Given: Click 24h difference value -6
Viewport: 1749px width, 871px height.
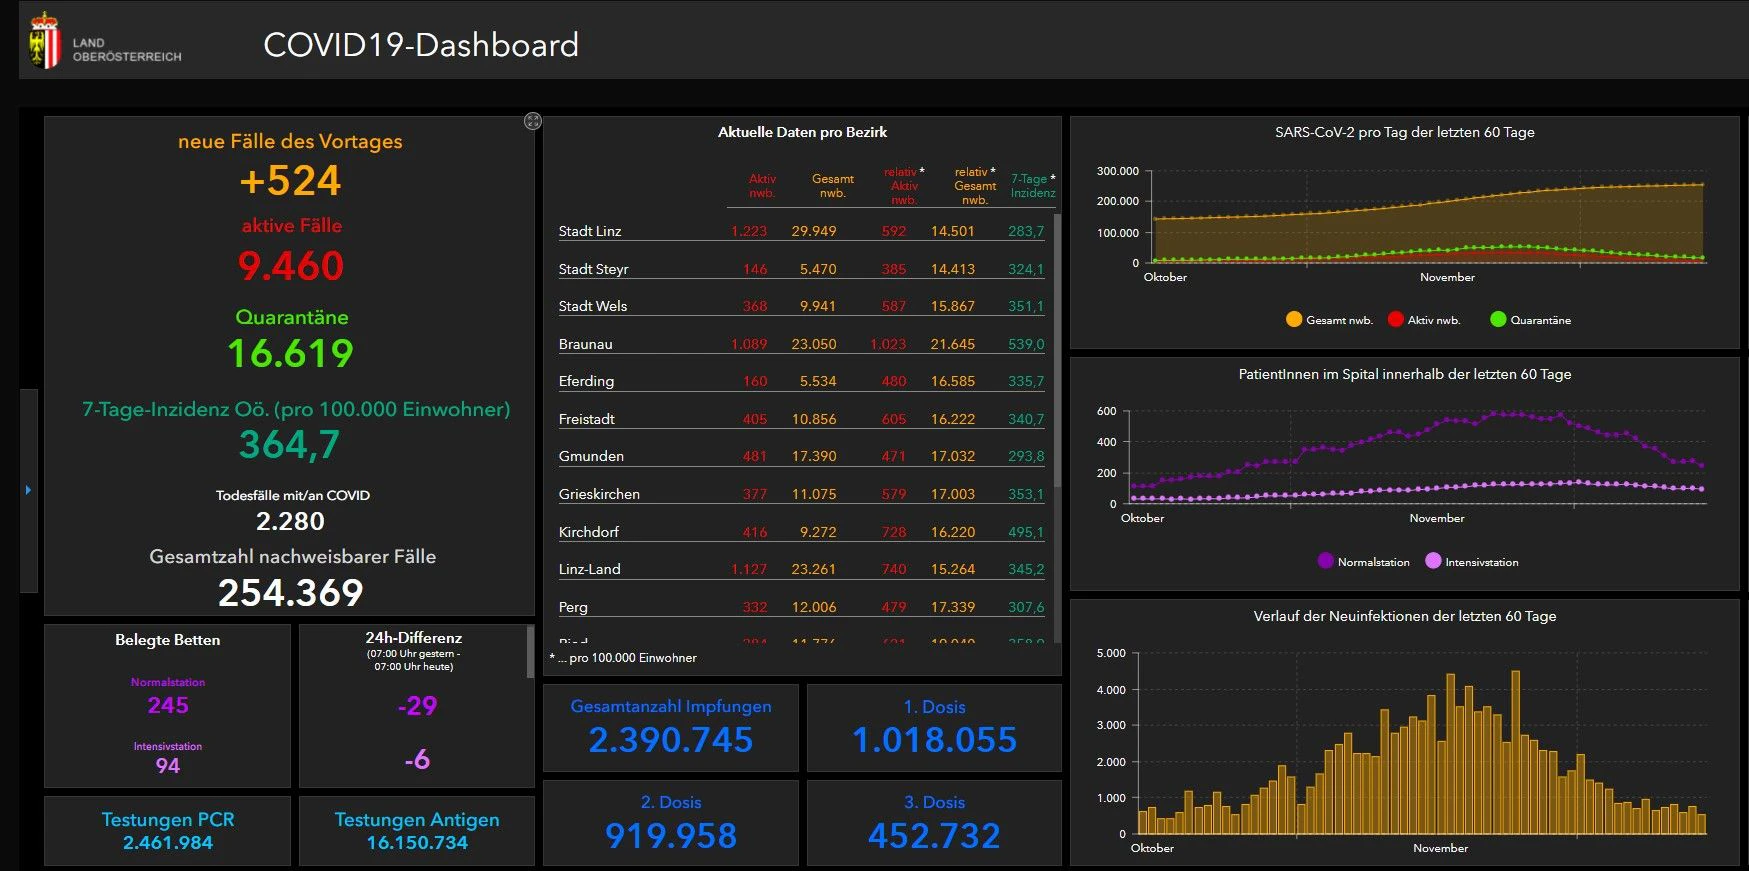Looking at the screenshot, I should click(x=417, y=760).
